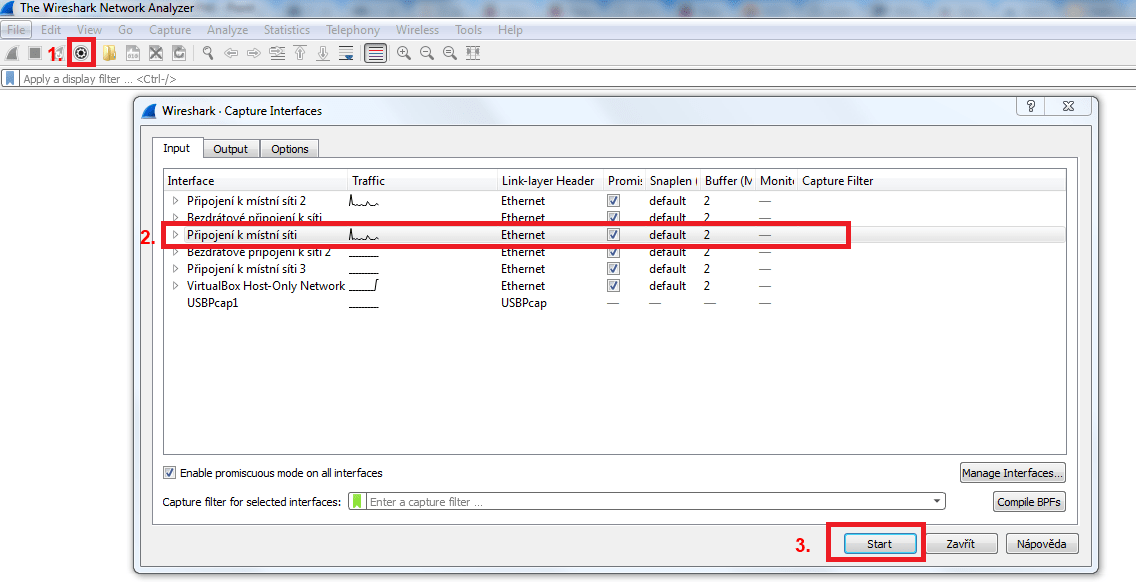
Task: Switch to the Options tab
Action: [290, 149]
